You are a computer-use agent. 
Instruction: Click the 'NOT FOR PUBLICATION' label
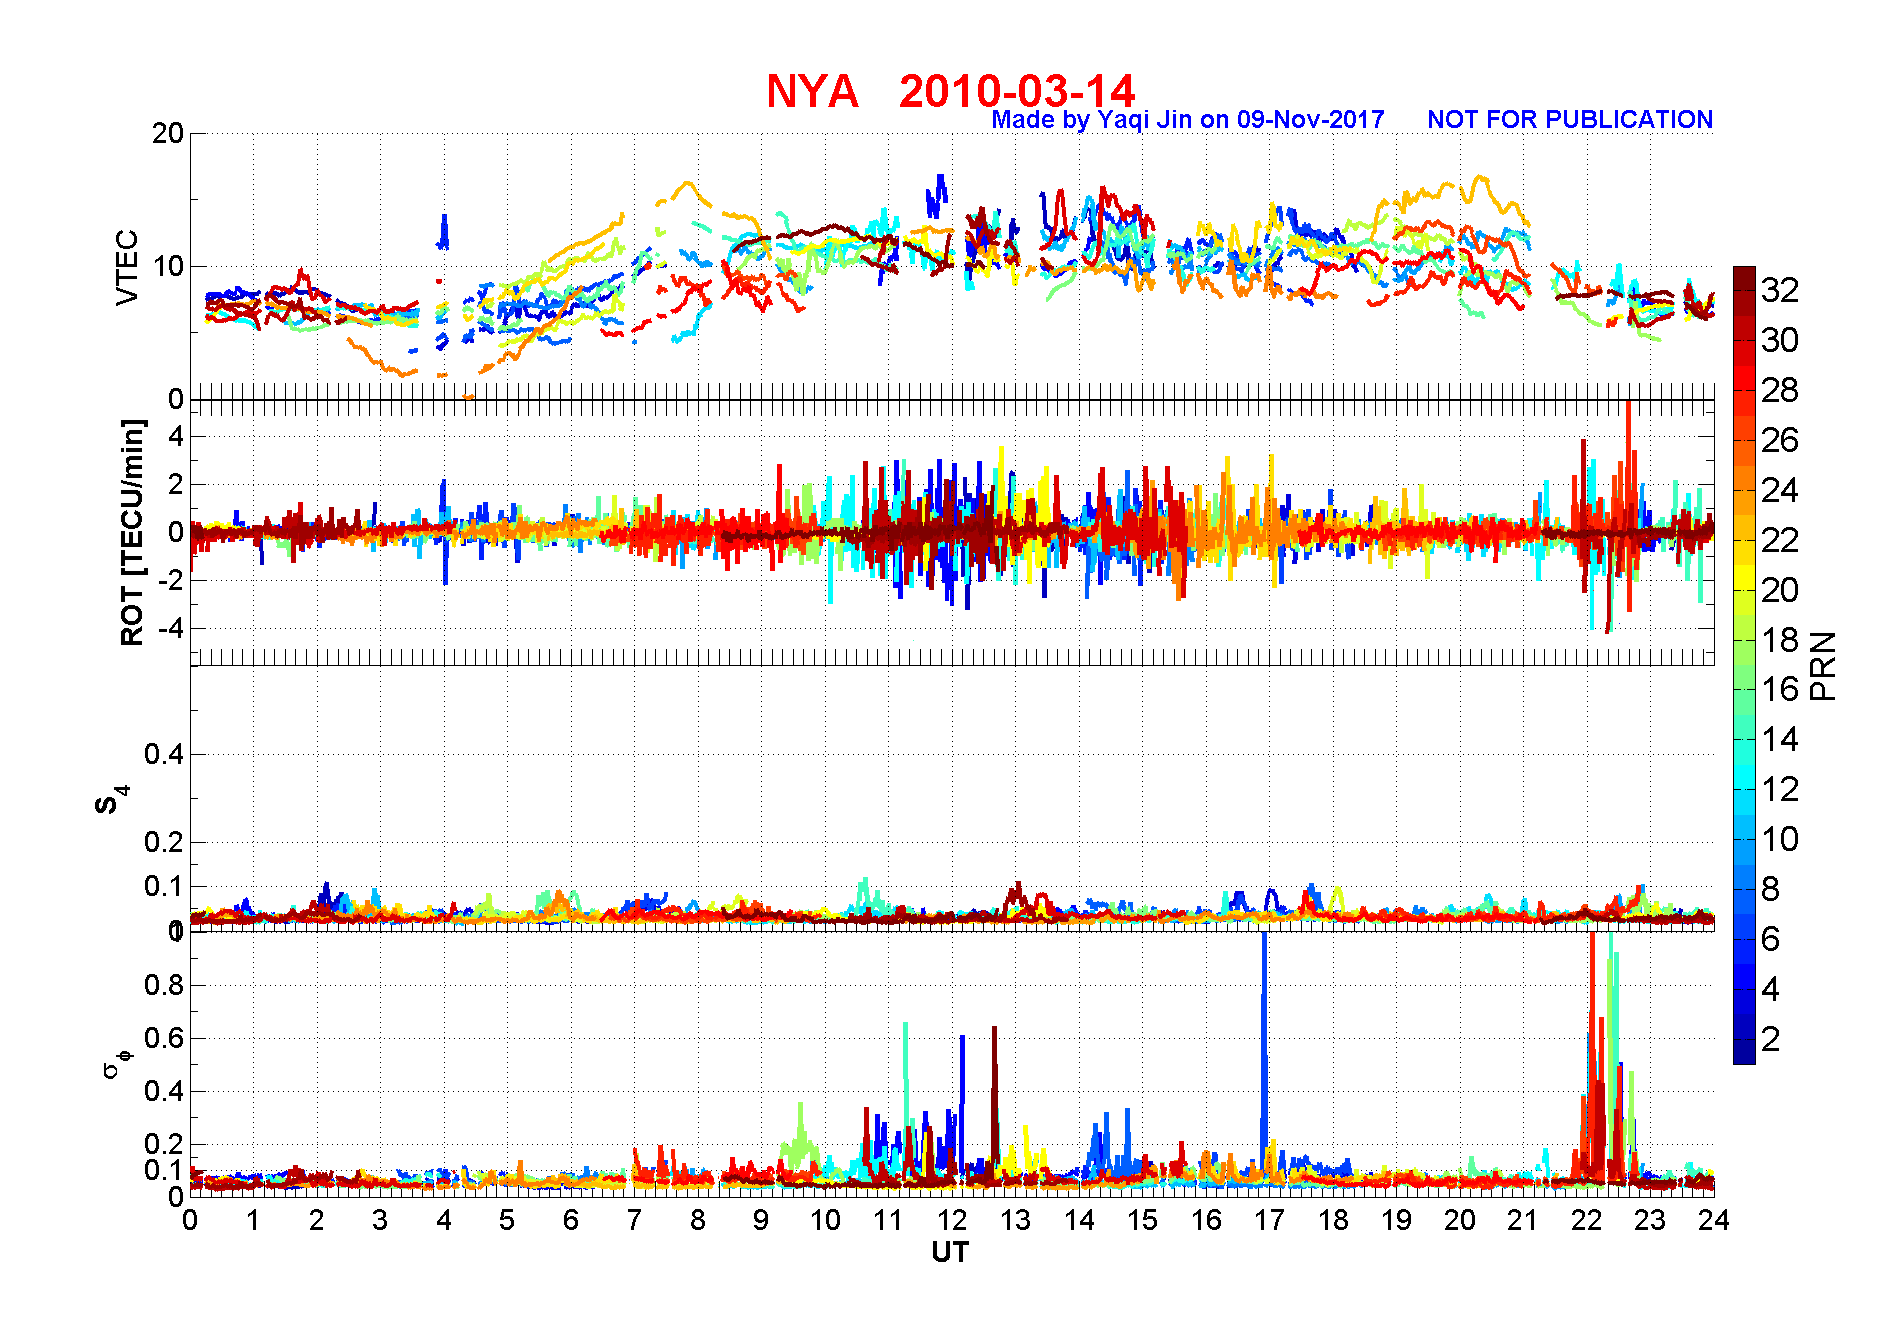pos(1570,120)
